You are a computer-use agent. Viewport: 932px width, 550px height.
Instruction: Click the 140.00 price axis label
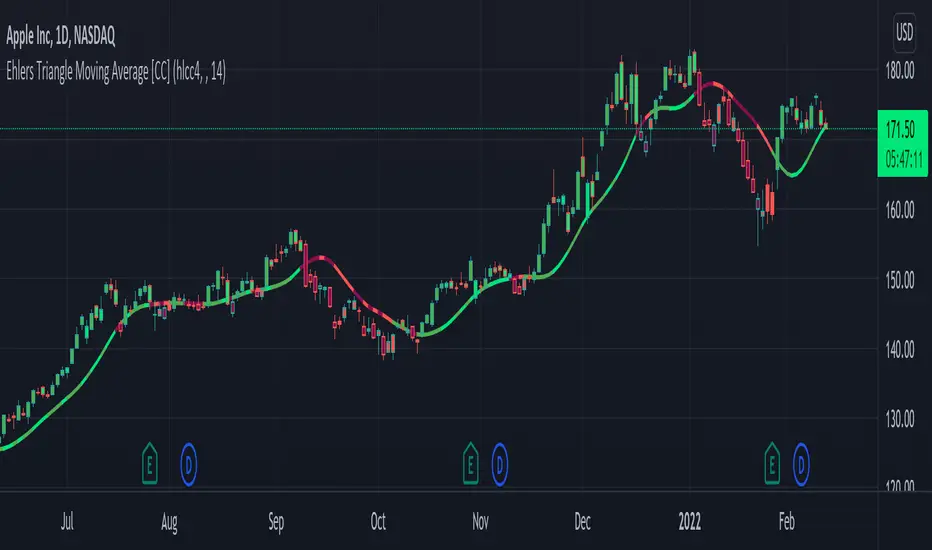coord(900,350)
